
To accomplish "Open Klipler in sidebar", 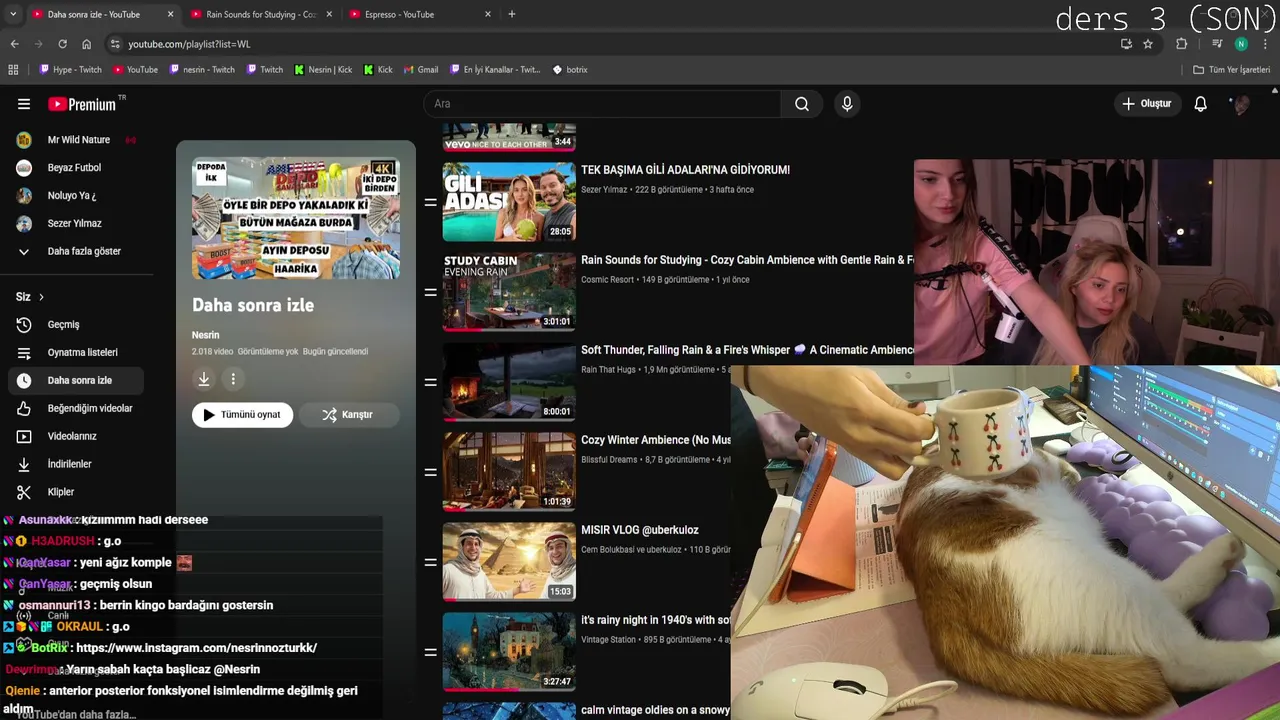I will tap(75, 492).
